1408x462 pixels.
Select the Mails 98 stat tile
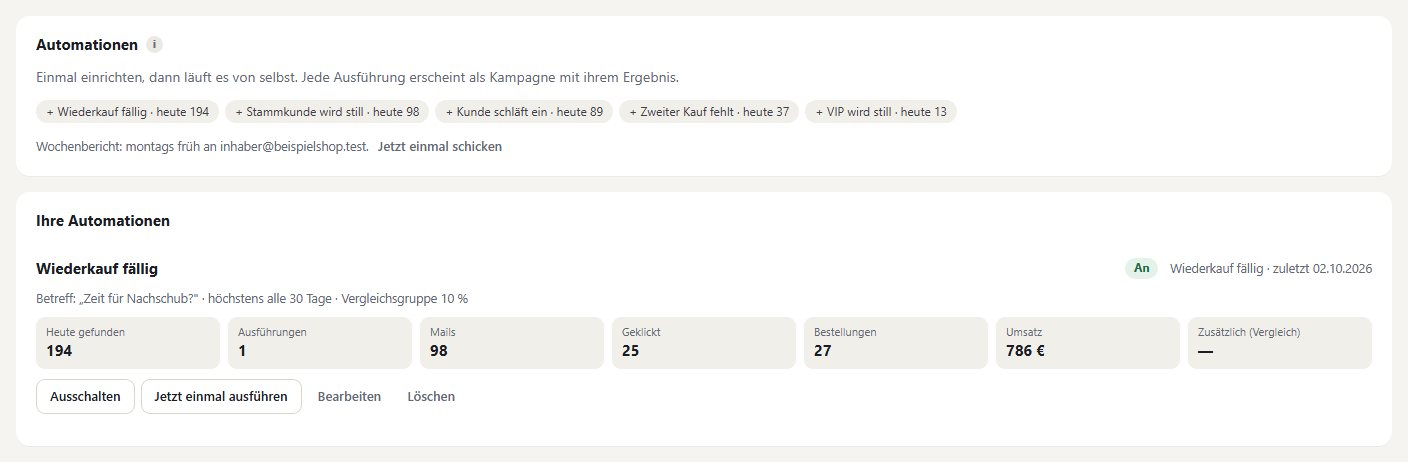click(x=512, y=343)
